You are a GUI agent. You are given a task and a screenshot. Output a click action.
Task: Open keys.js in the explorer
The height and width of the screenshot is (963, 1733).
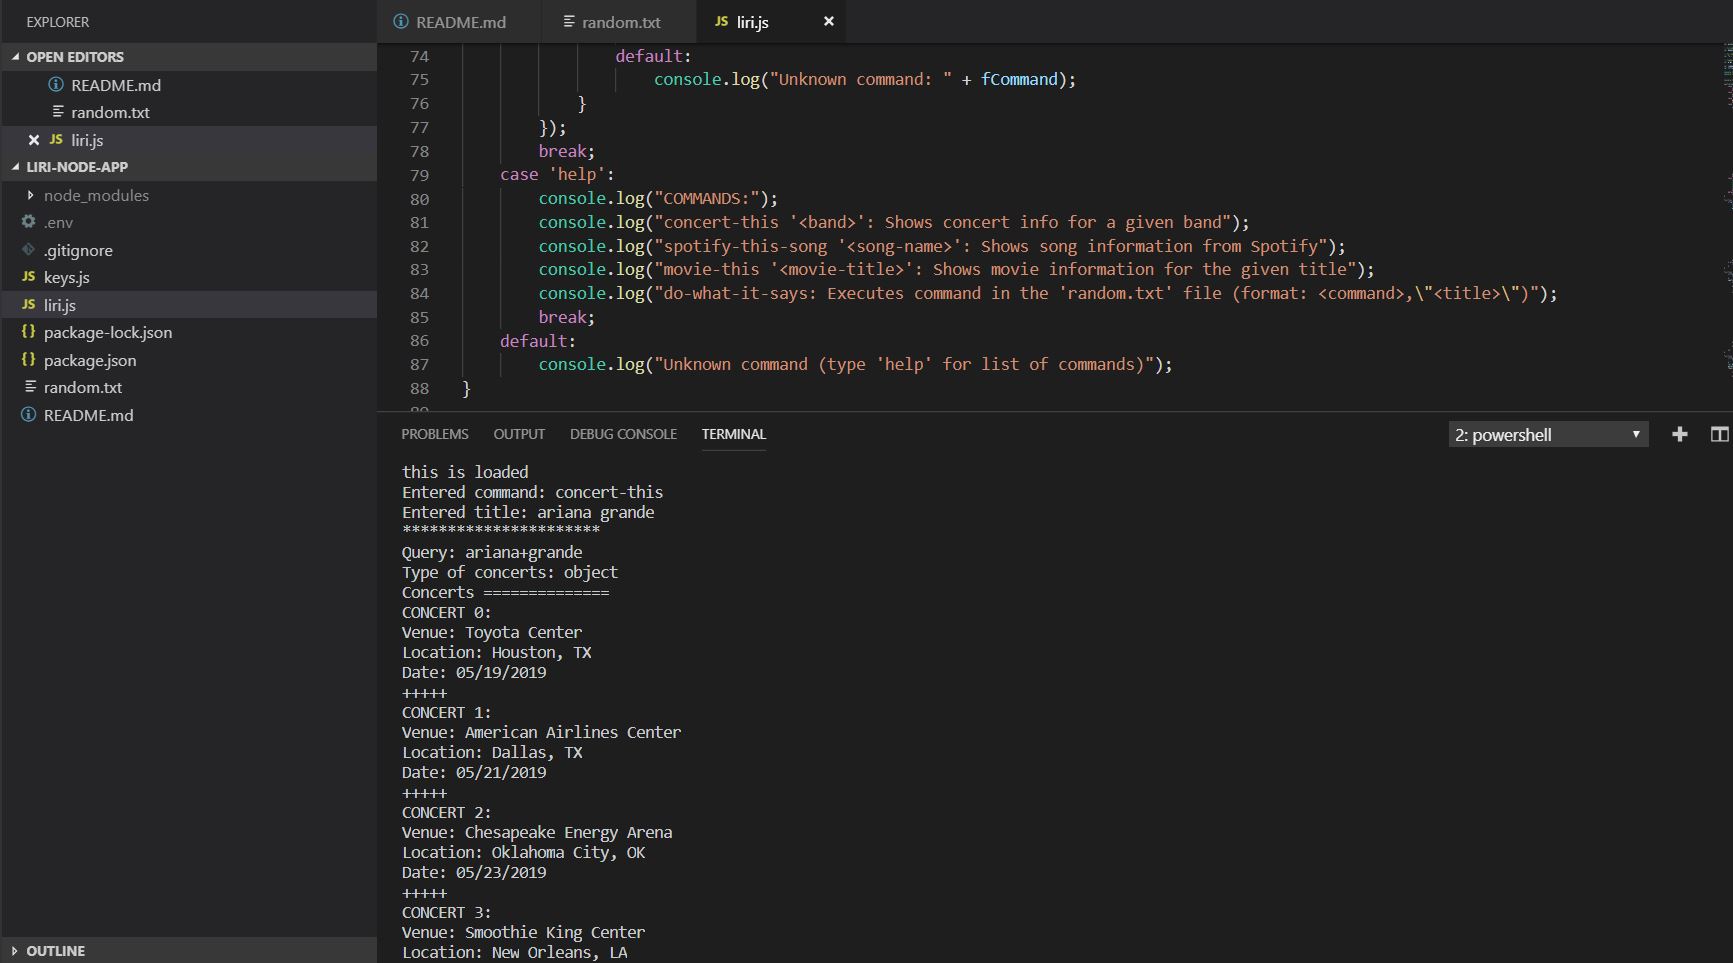(66, 277)
